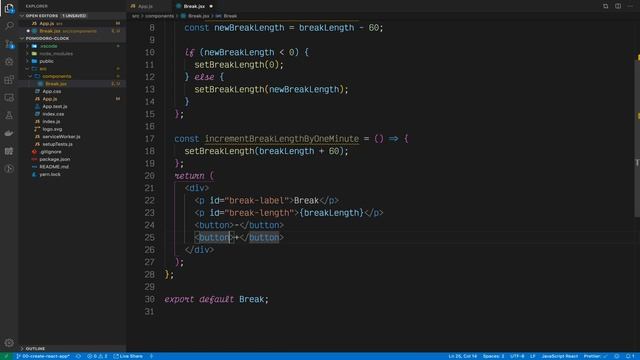Click line number 25 in gutter
Screen dimensions: 640x360
(149, 238)
